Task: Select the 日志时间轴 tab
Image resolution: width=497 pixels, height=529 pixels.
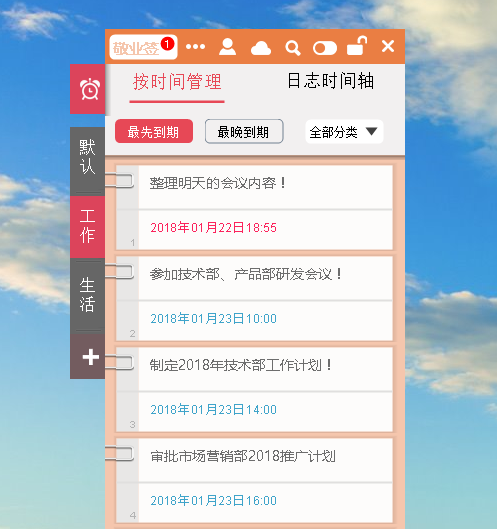Action: pos(330,81)
